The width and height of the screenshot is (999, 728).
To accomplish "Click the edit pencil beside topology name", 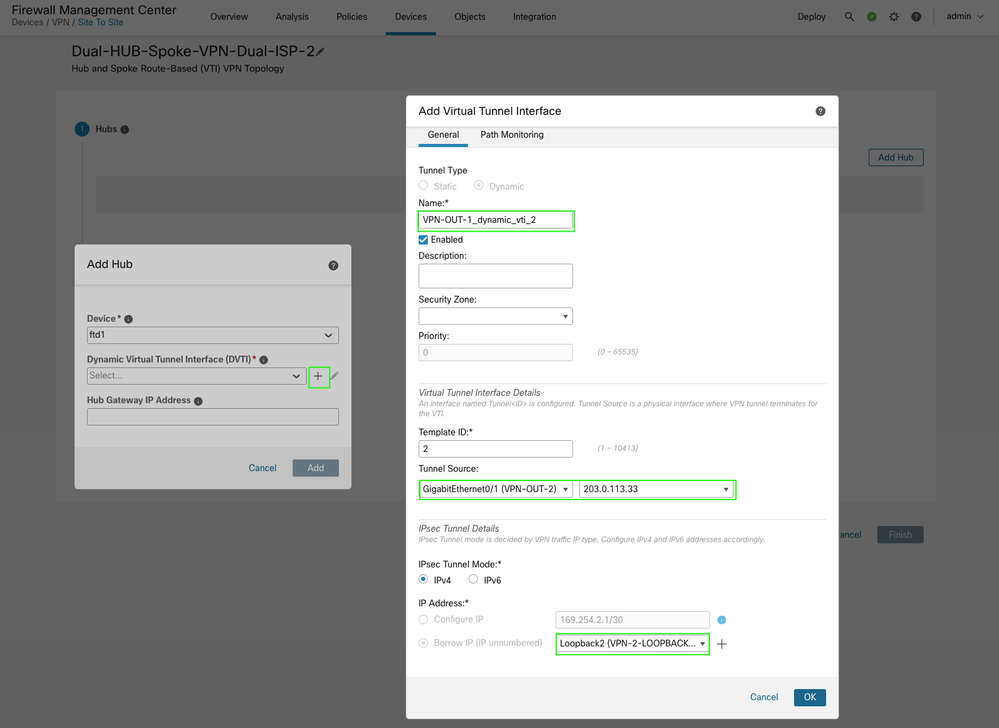I will click(321, 52).
